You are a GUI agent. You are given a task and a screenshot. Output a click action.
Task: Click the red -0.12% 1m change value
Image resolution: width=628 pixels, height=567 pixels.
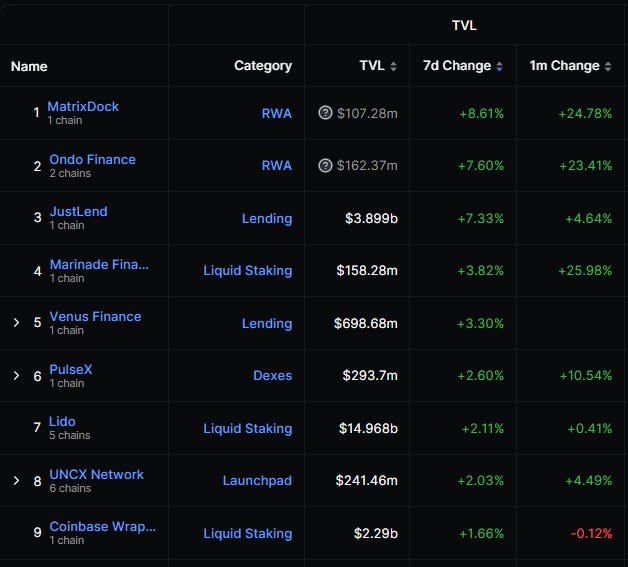tap(591, 533)
